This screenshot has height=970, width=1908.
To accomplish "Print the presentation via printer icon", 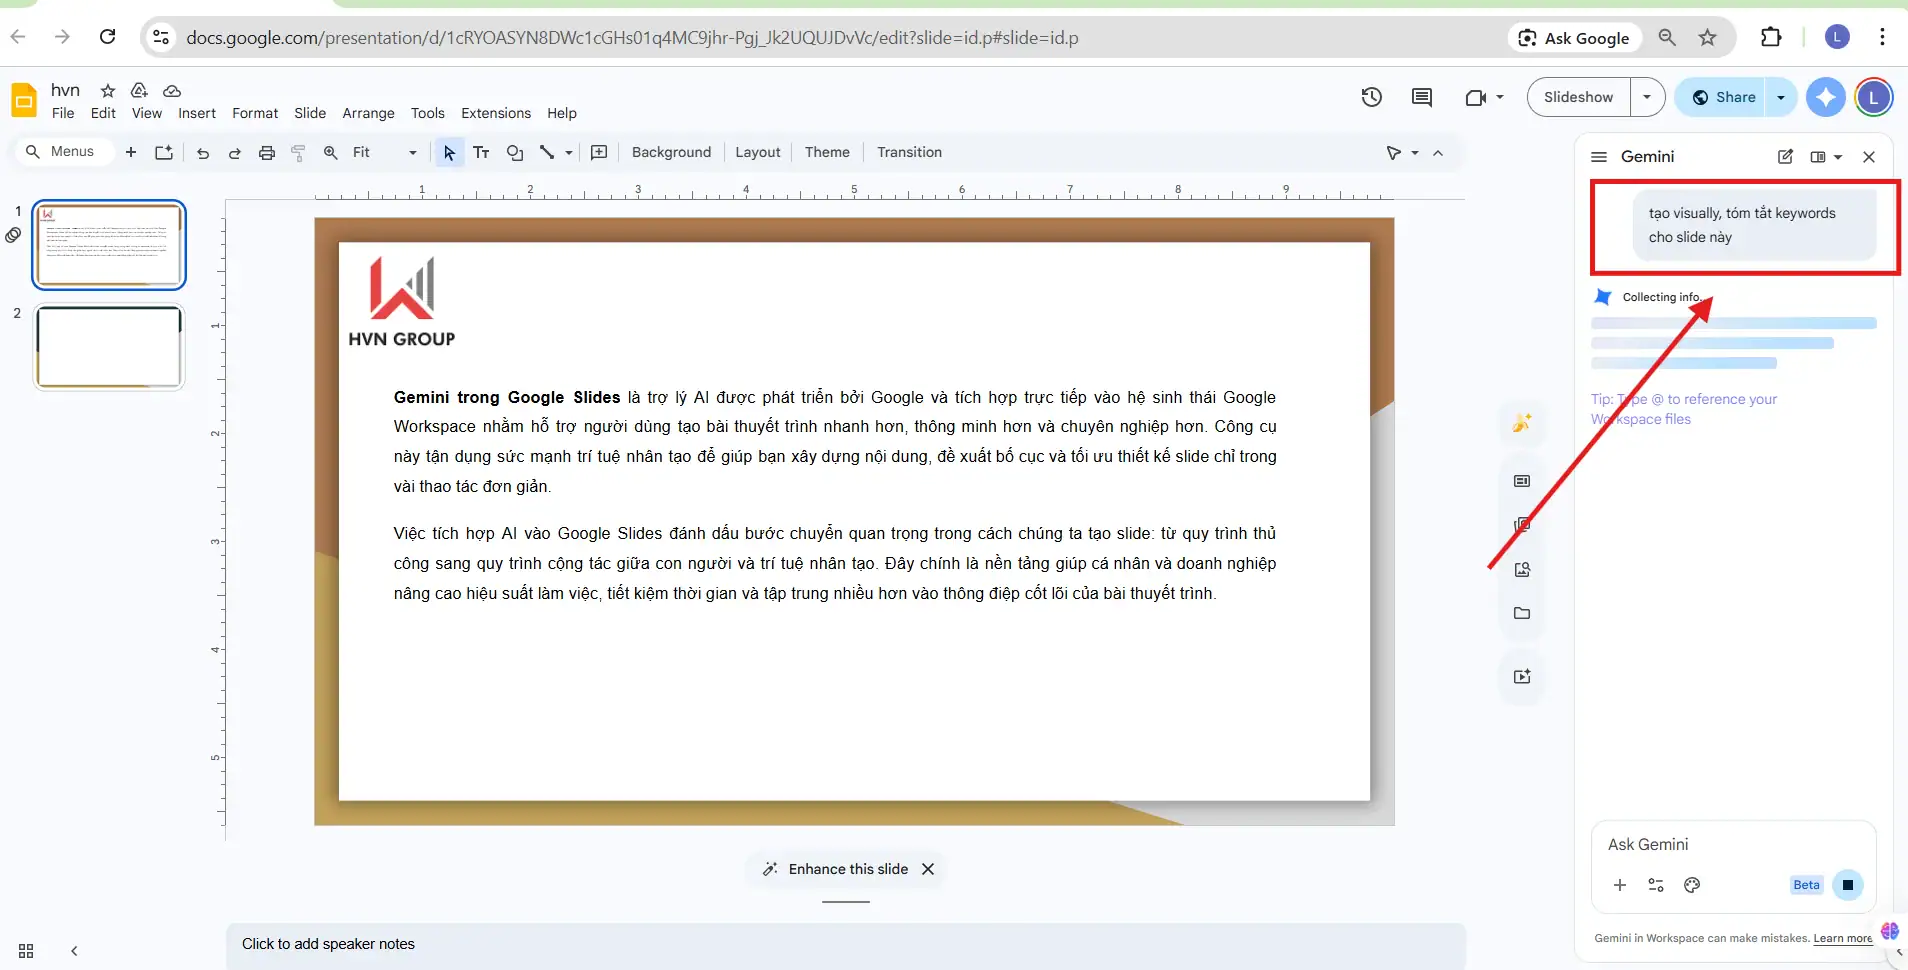I will click(266, 152).
